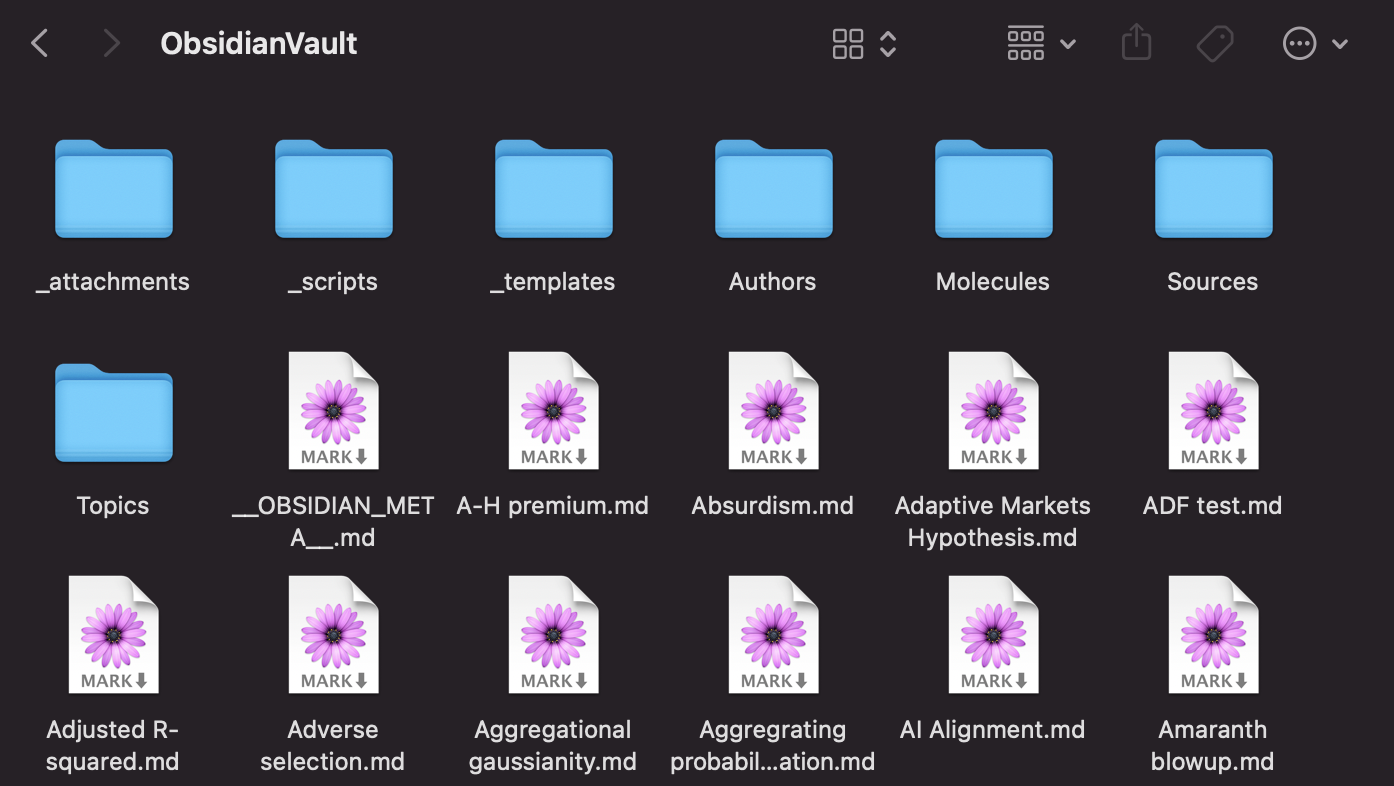Click the "AI Alignment.md" file name
The image size is (1394, 786).
pyautogui.click(x=993, y=730)
